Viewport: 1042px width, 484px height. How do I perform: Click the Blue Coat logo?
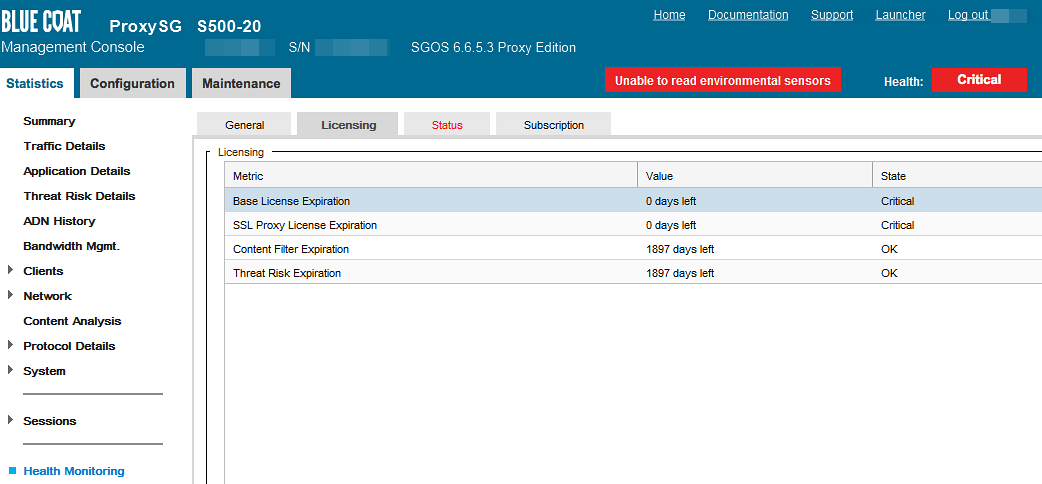[x=41, y=23]
